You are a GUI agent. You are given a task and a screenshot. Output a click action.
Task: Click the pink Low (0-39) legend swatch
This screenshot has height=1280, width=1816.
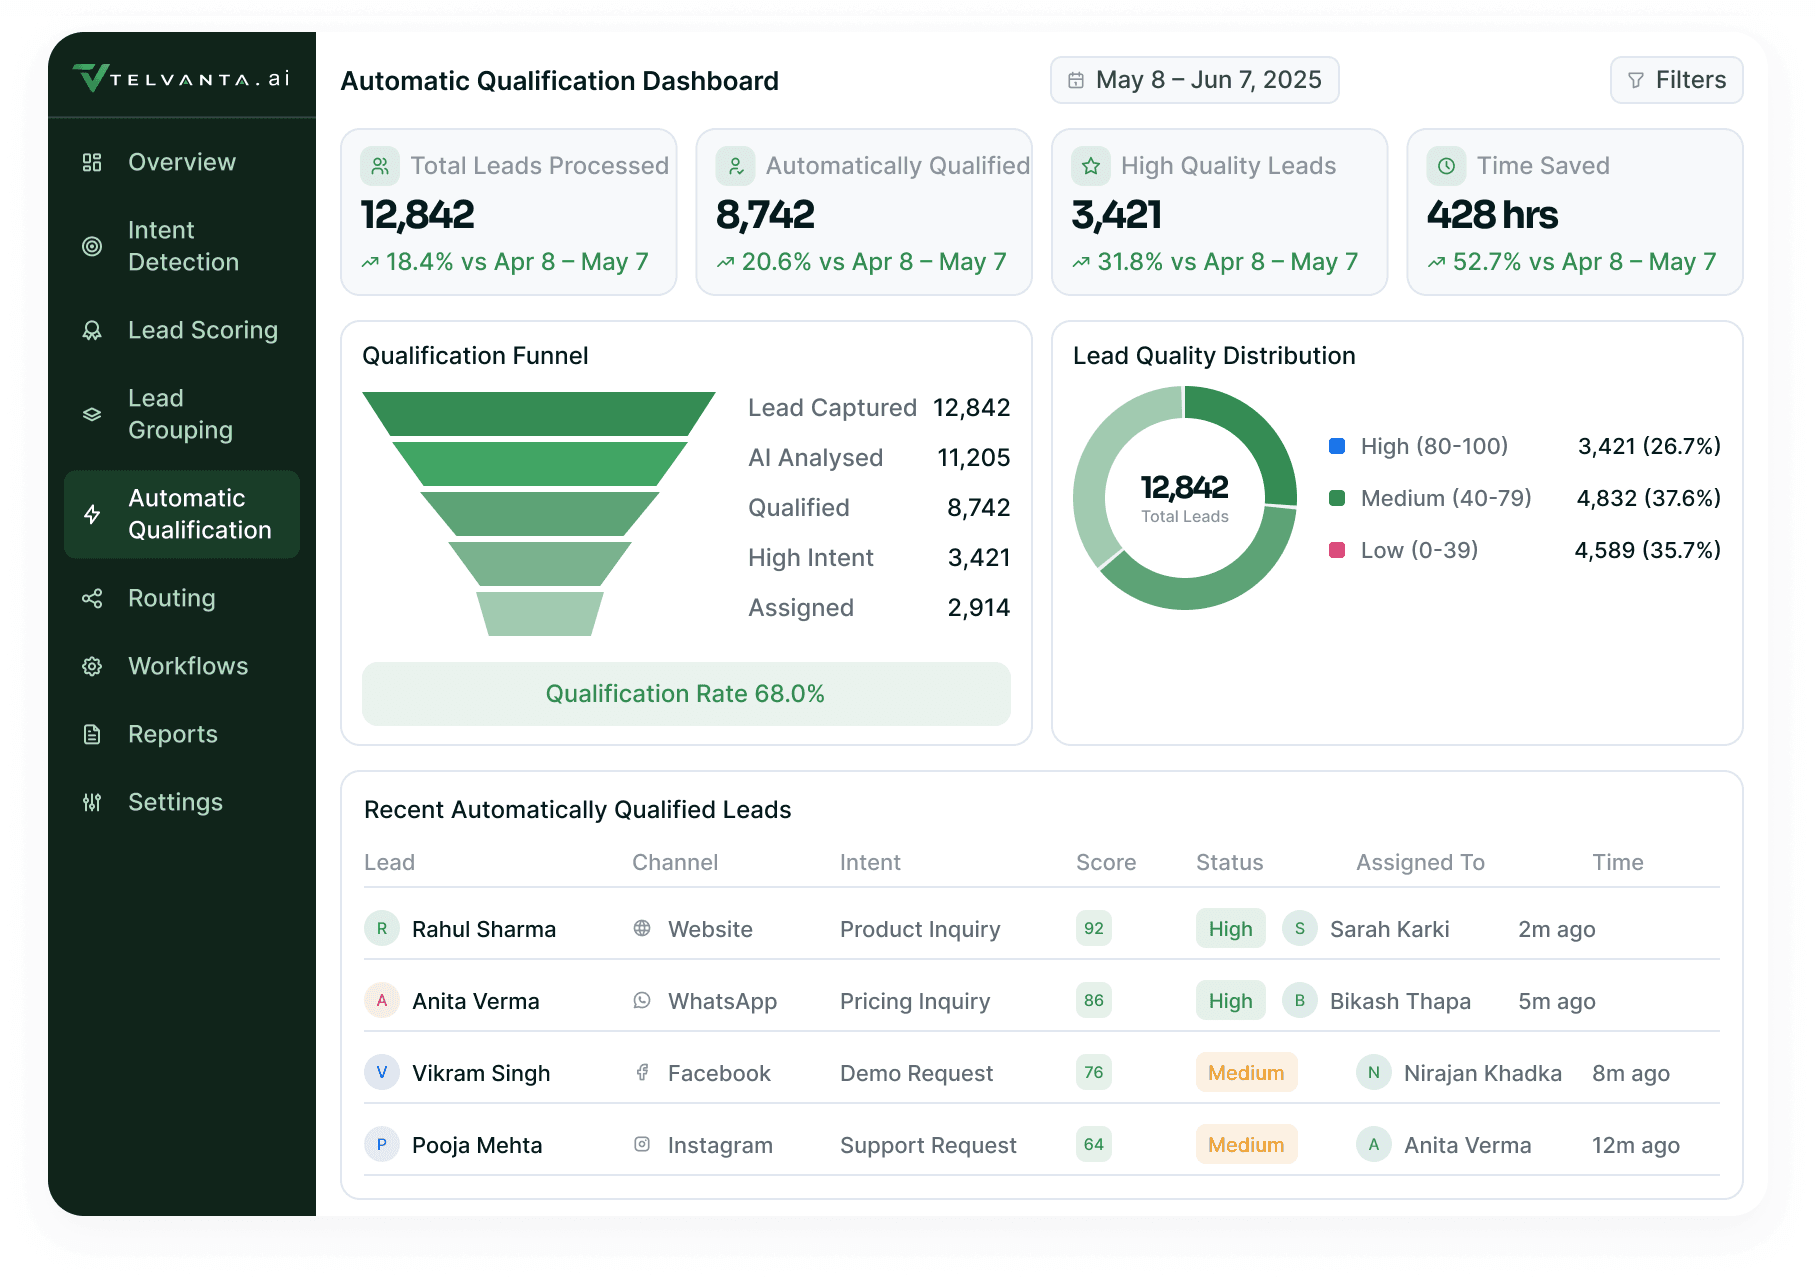pos(1337,550)
